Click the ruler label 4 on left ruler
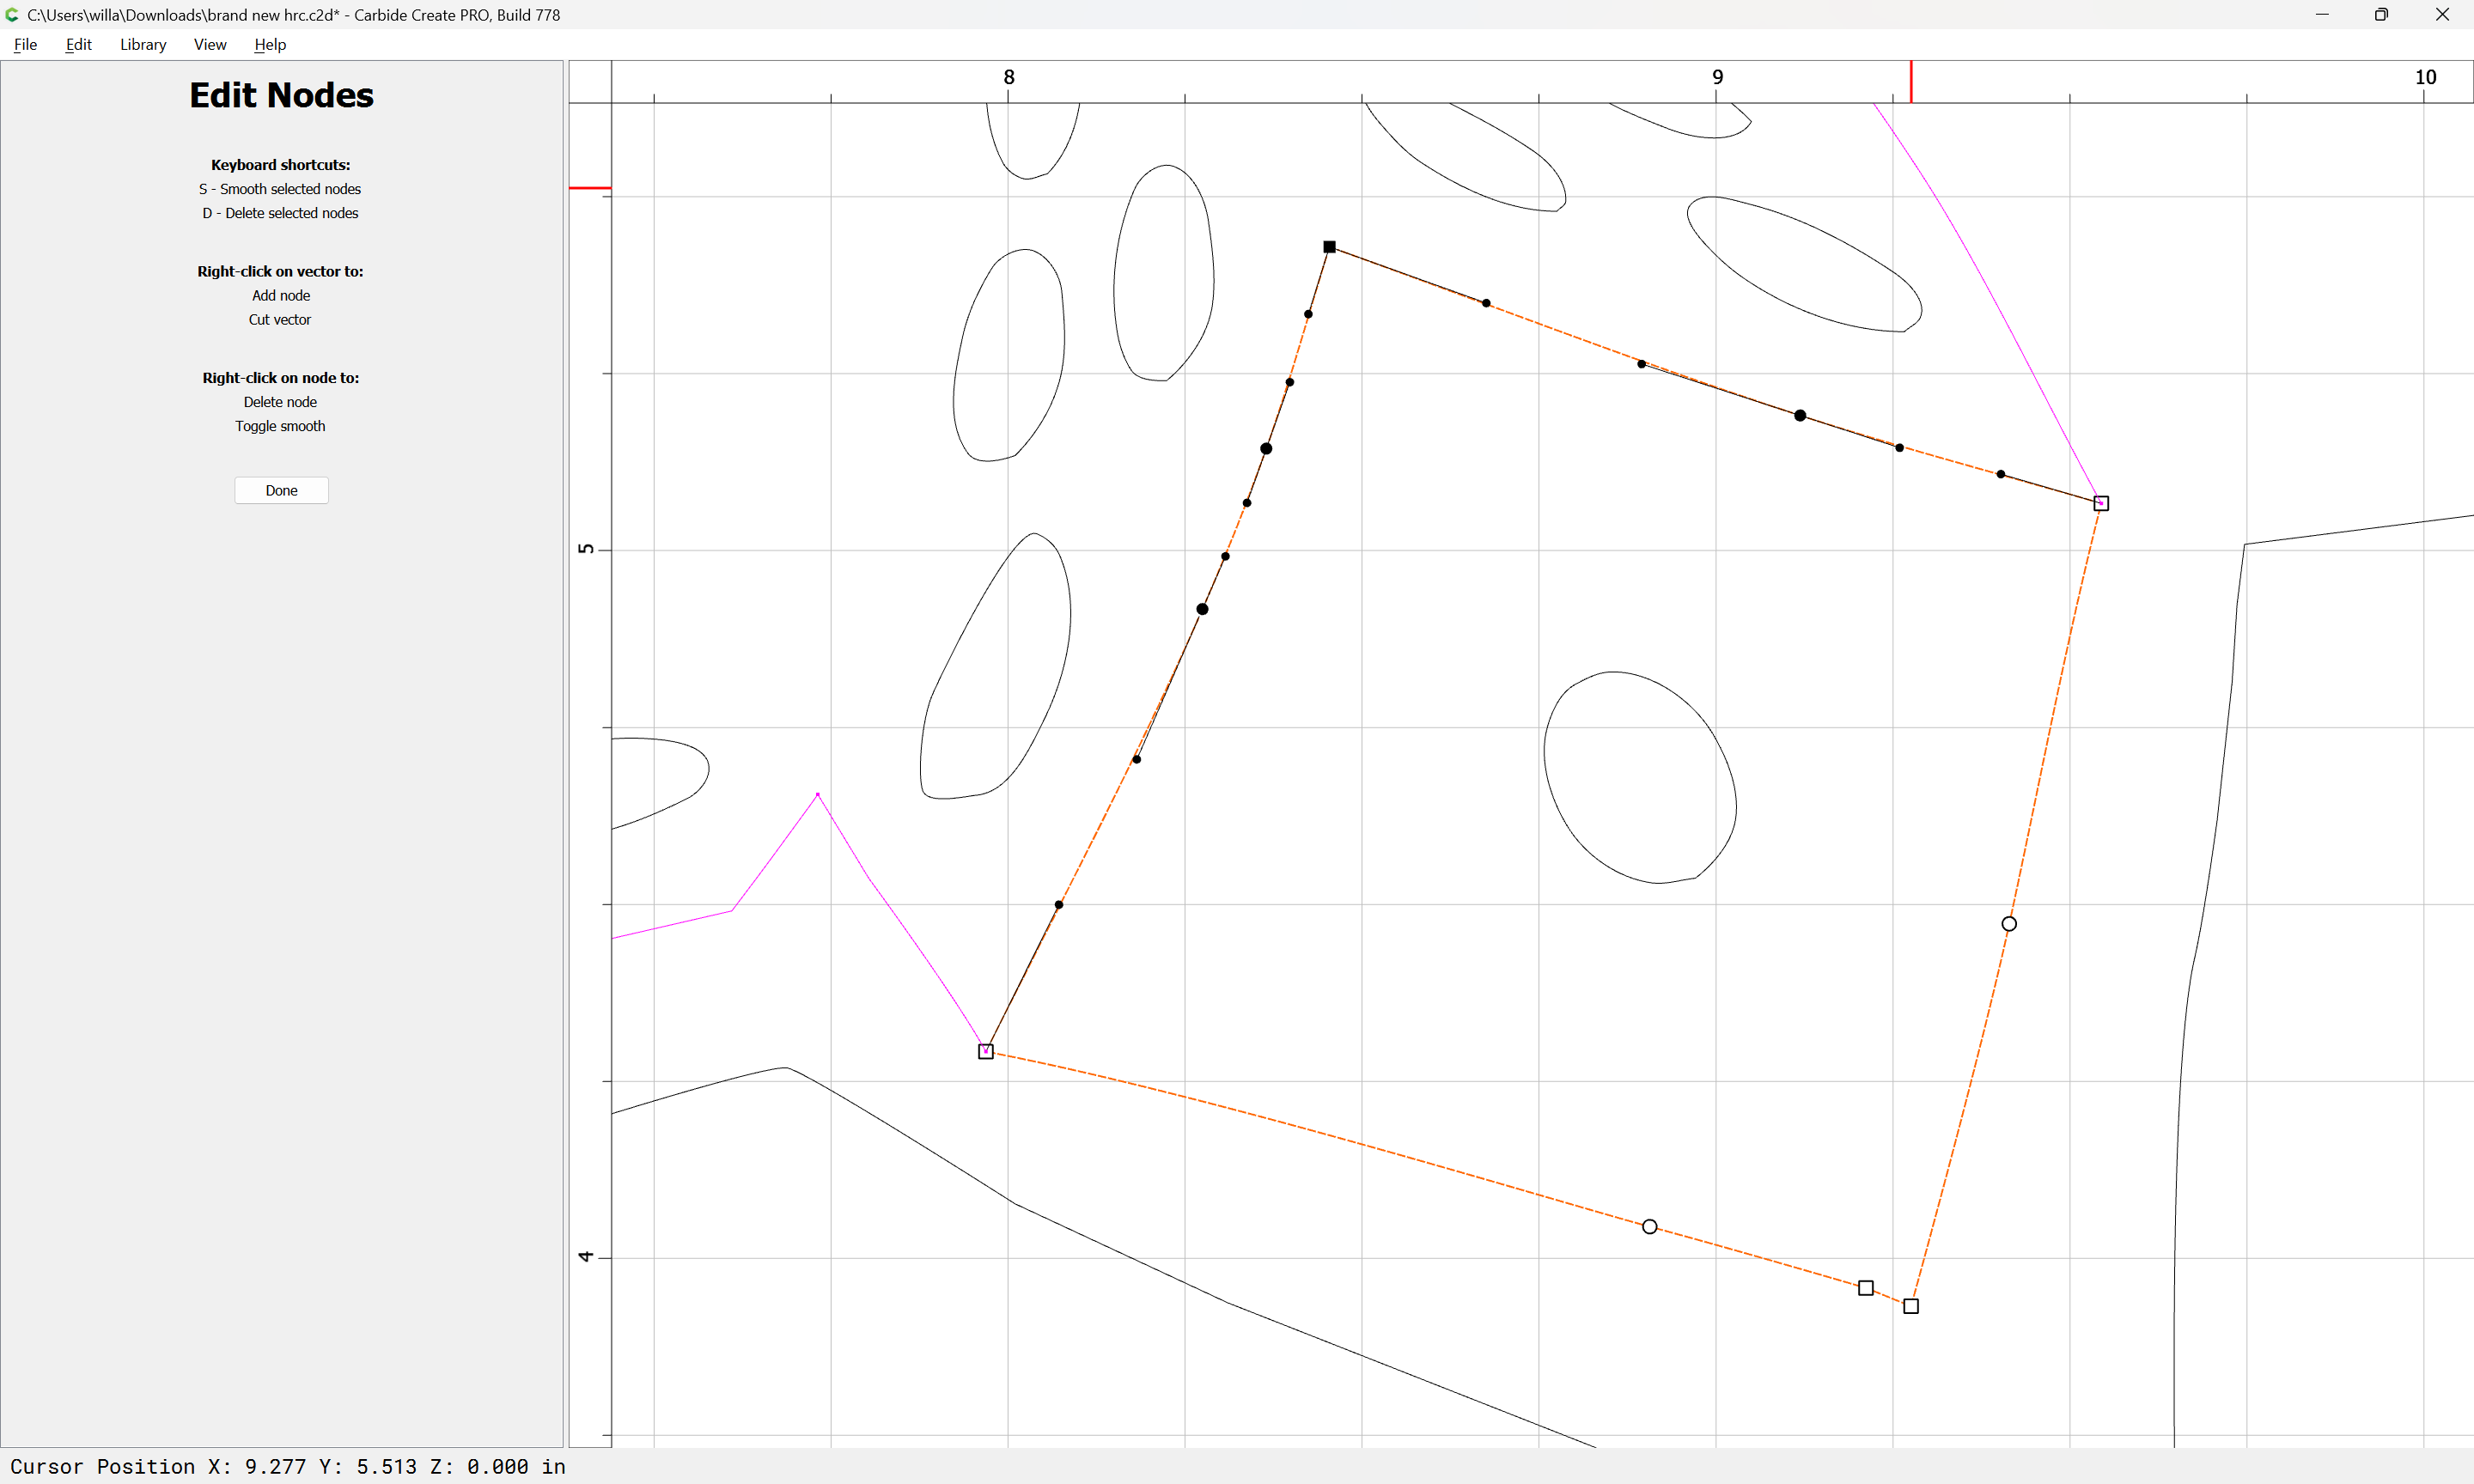Screen dimensions: 2474x1484 click(586, 1256)
